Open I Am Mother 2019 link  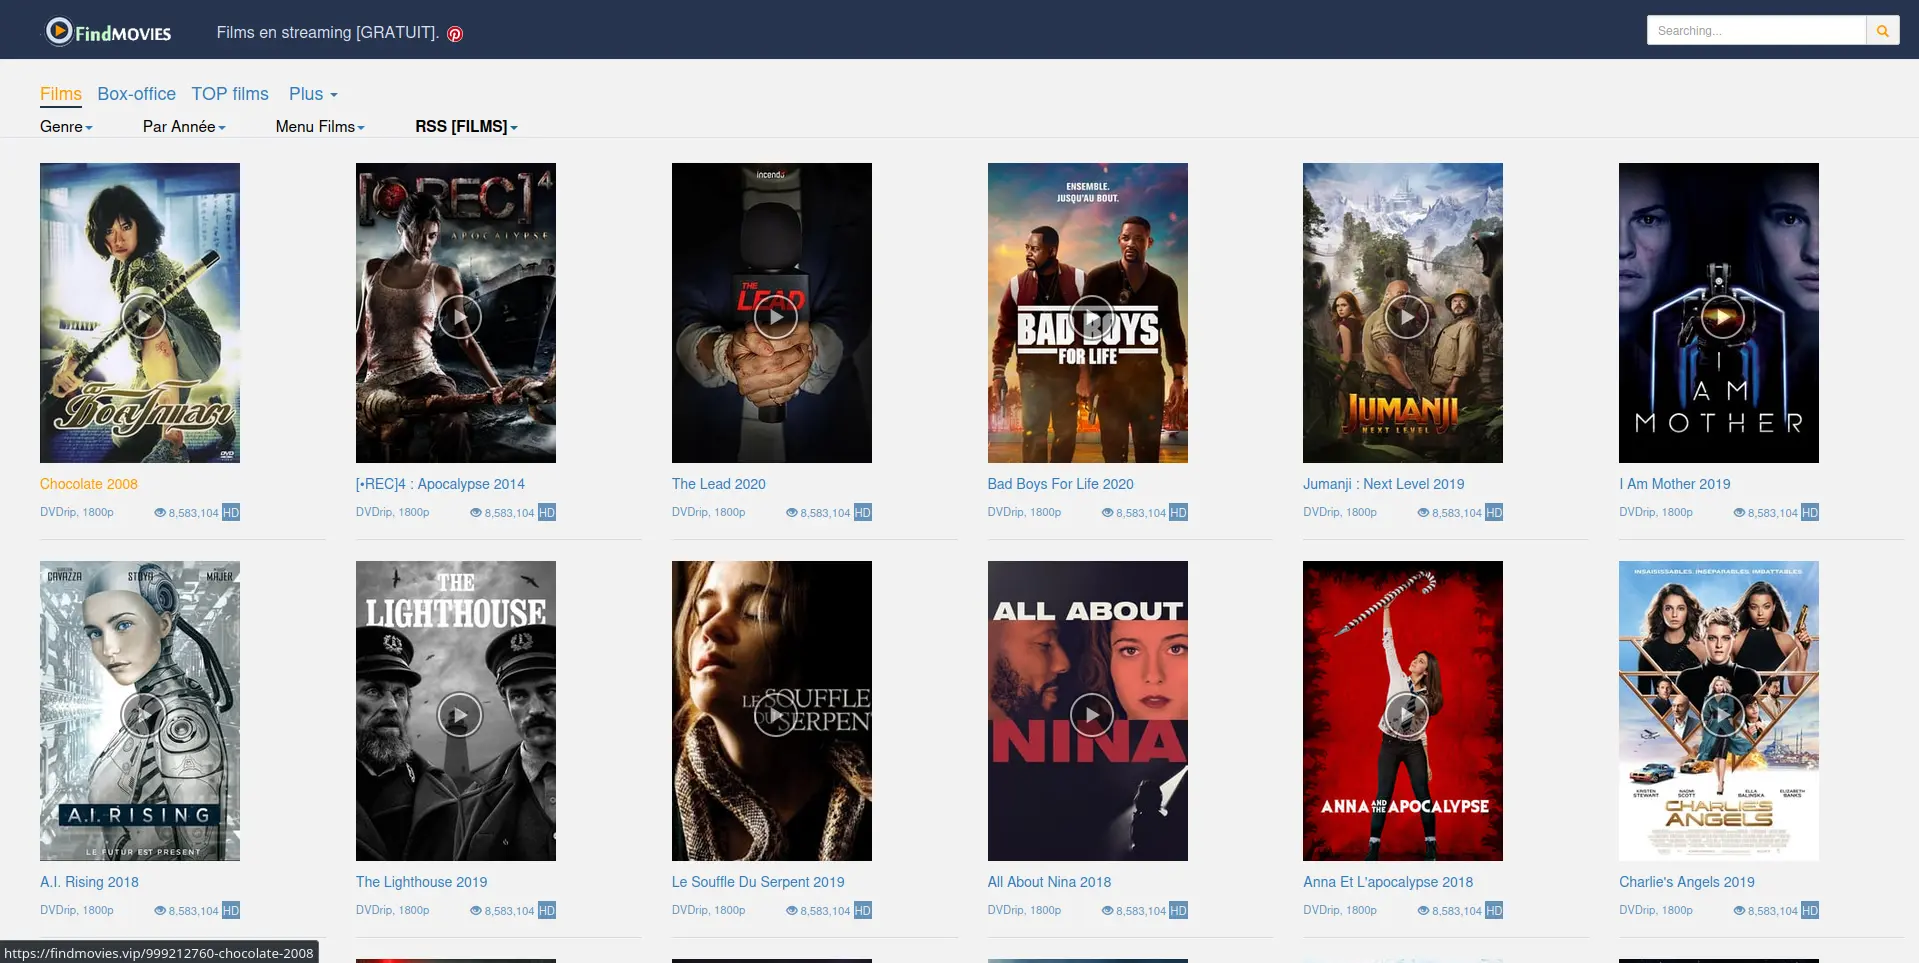pos(1675,484)
